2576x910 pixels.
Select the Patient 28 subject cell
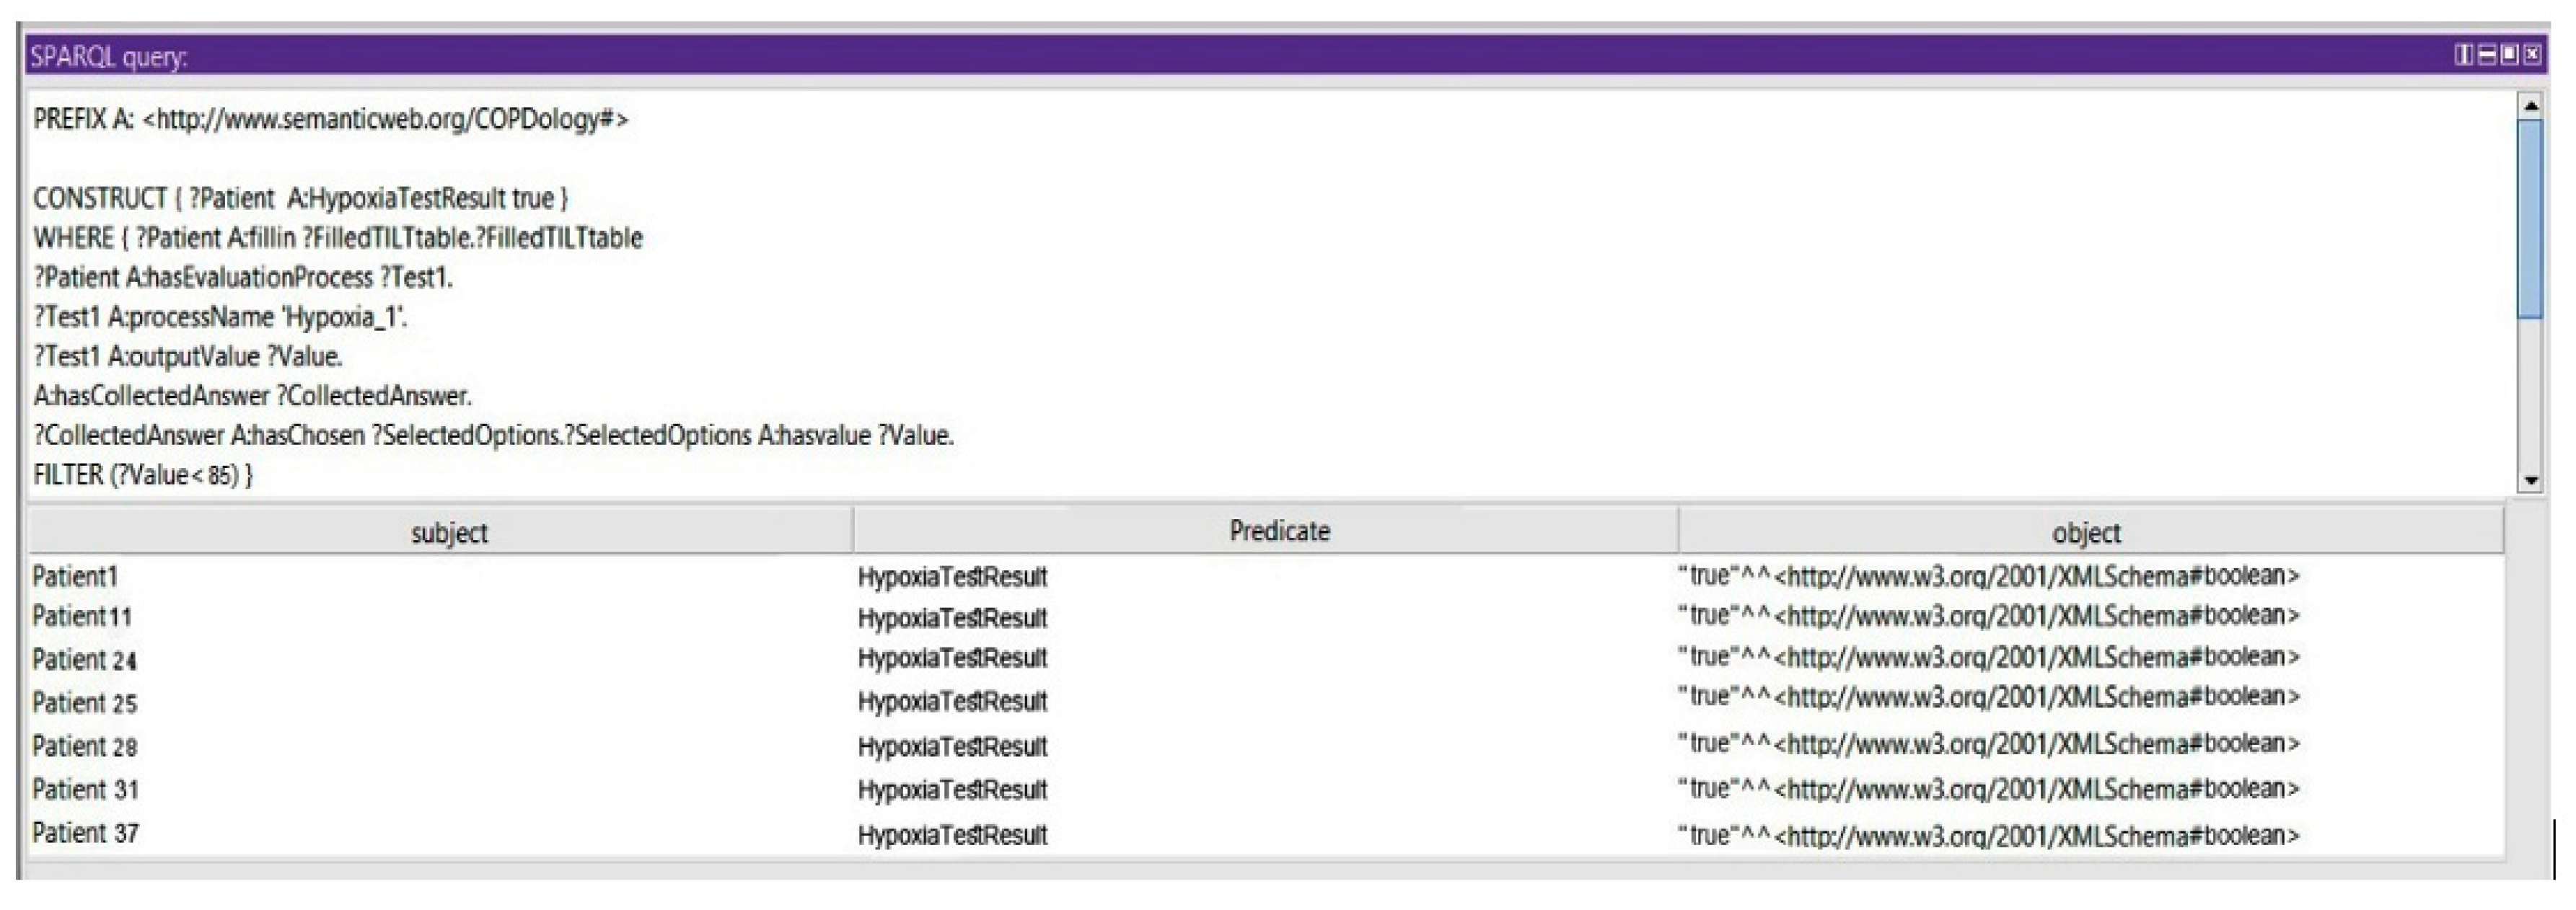click(x=84, y=746)
